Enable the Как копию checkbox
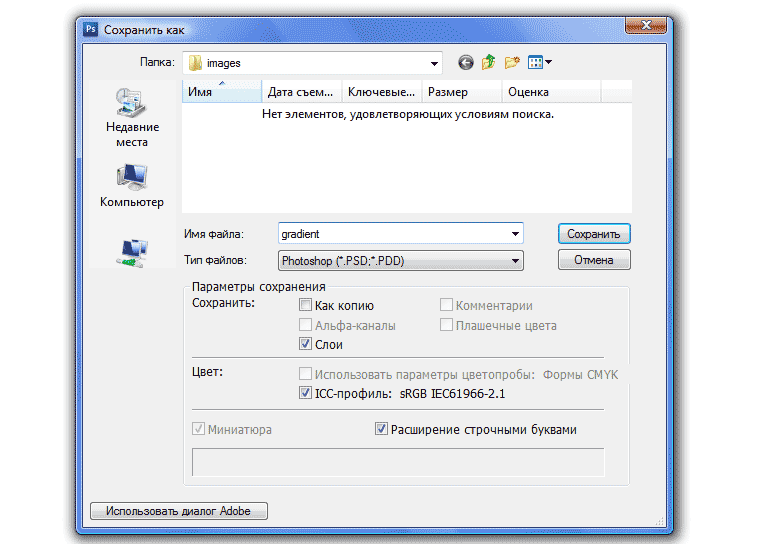The width and height of the screenshot is (760, 544). click(x=305, y=305)
